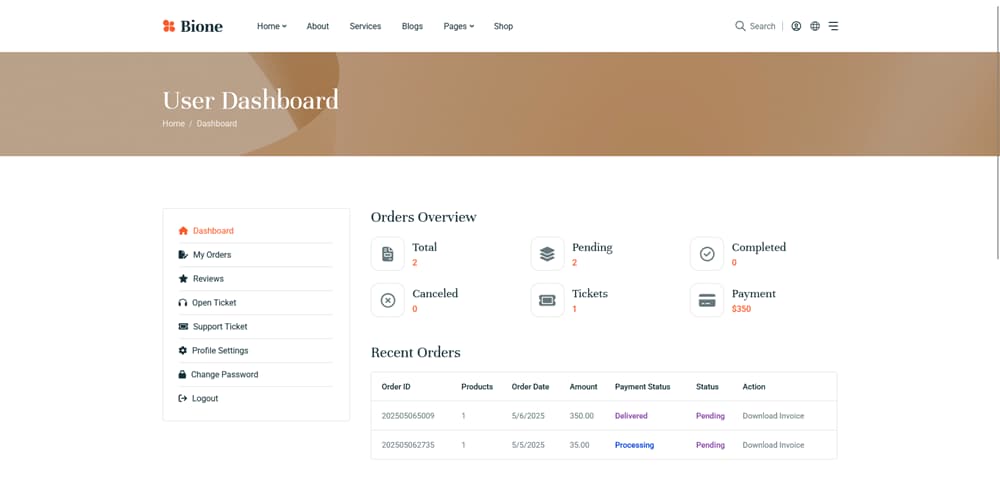Click the star icon beside Reviews
Viewport: 1000px width, 493px height.
183,279
